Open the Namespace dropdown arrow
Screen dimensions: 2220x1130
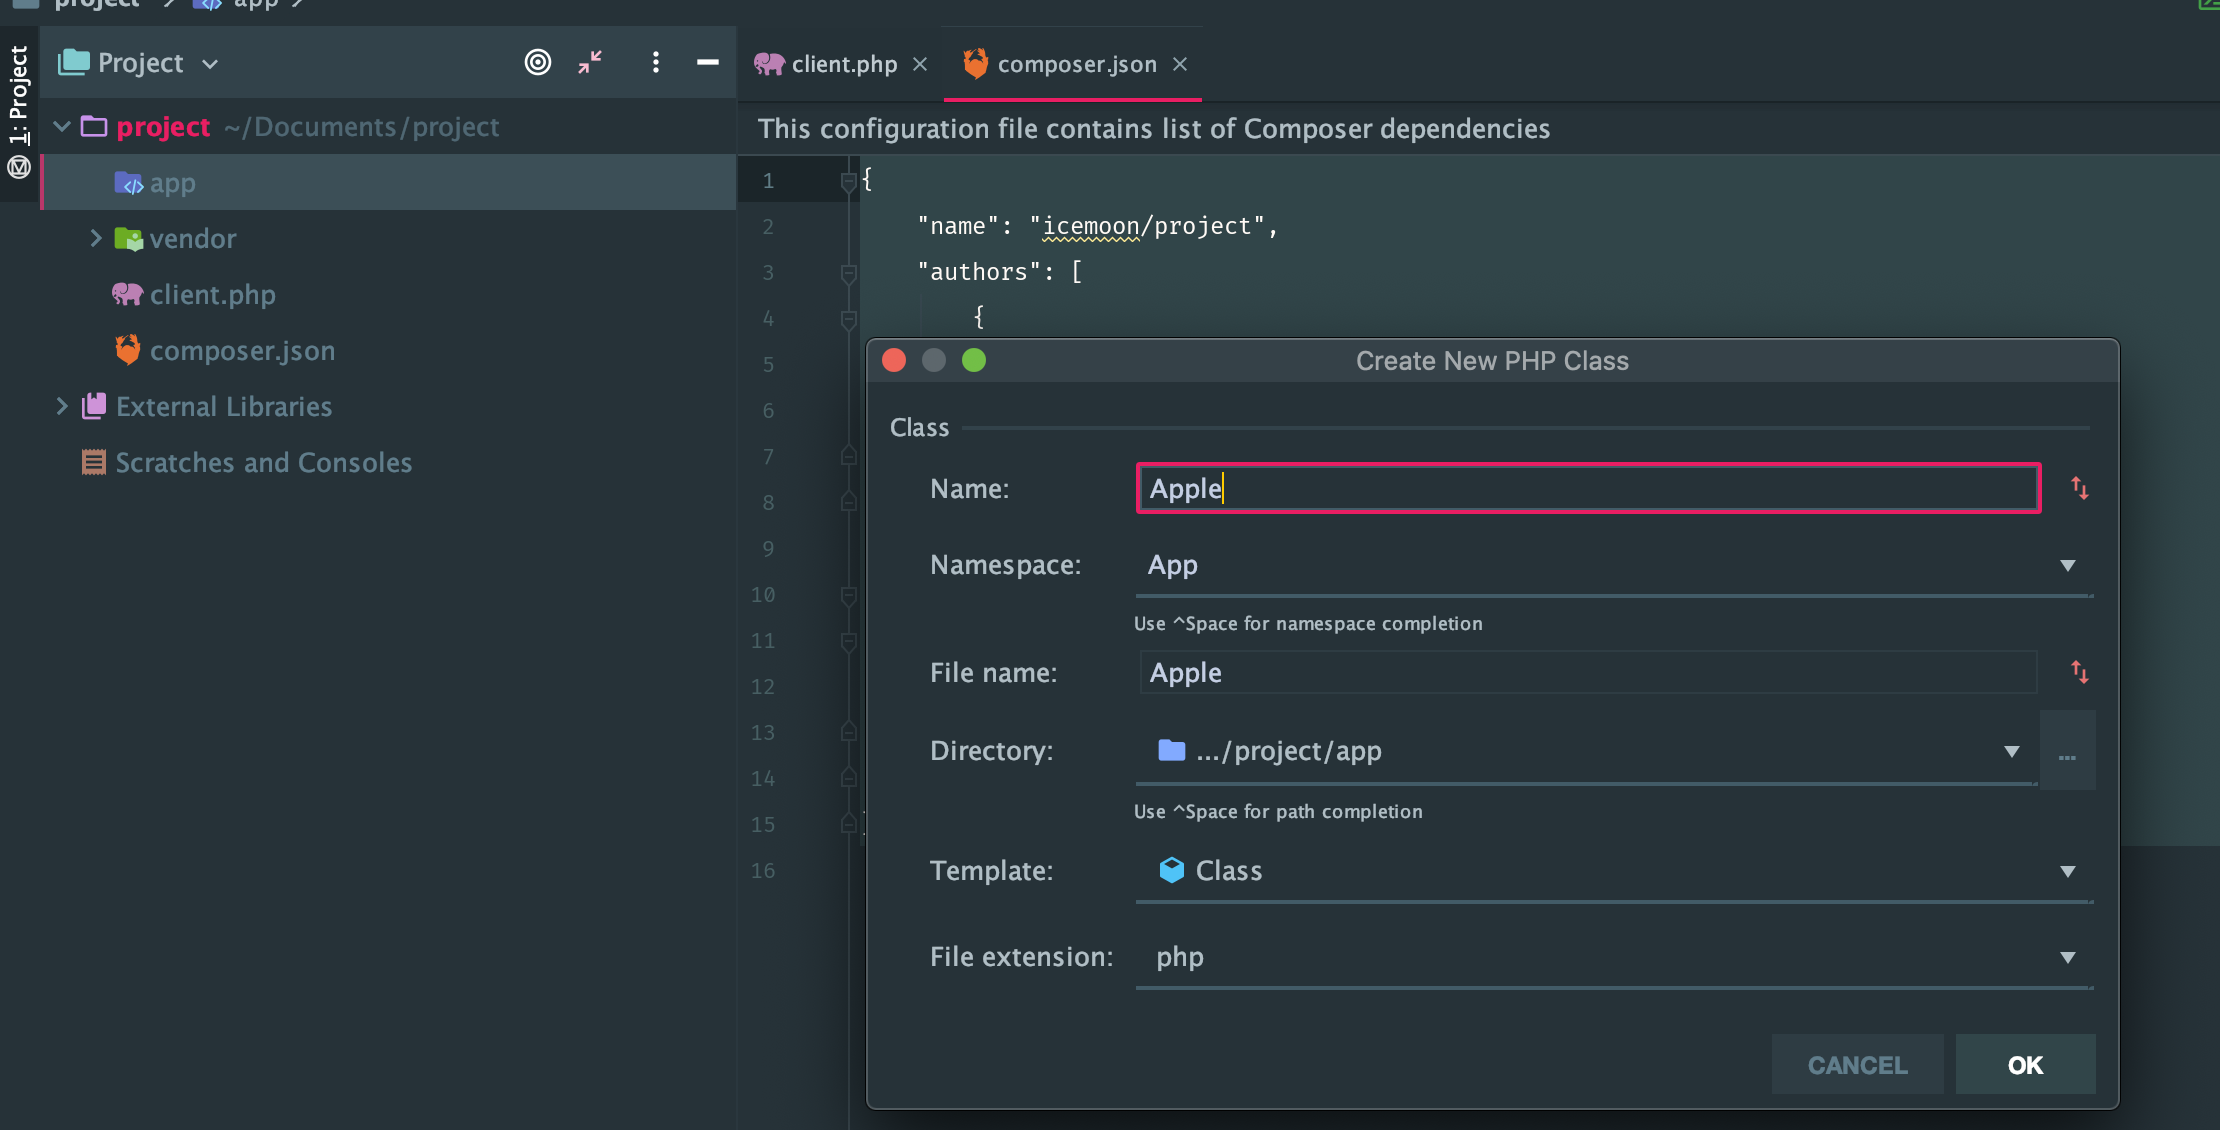2068,566
